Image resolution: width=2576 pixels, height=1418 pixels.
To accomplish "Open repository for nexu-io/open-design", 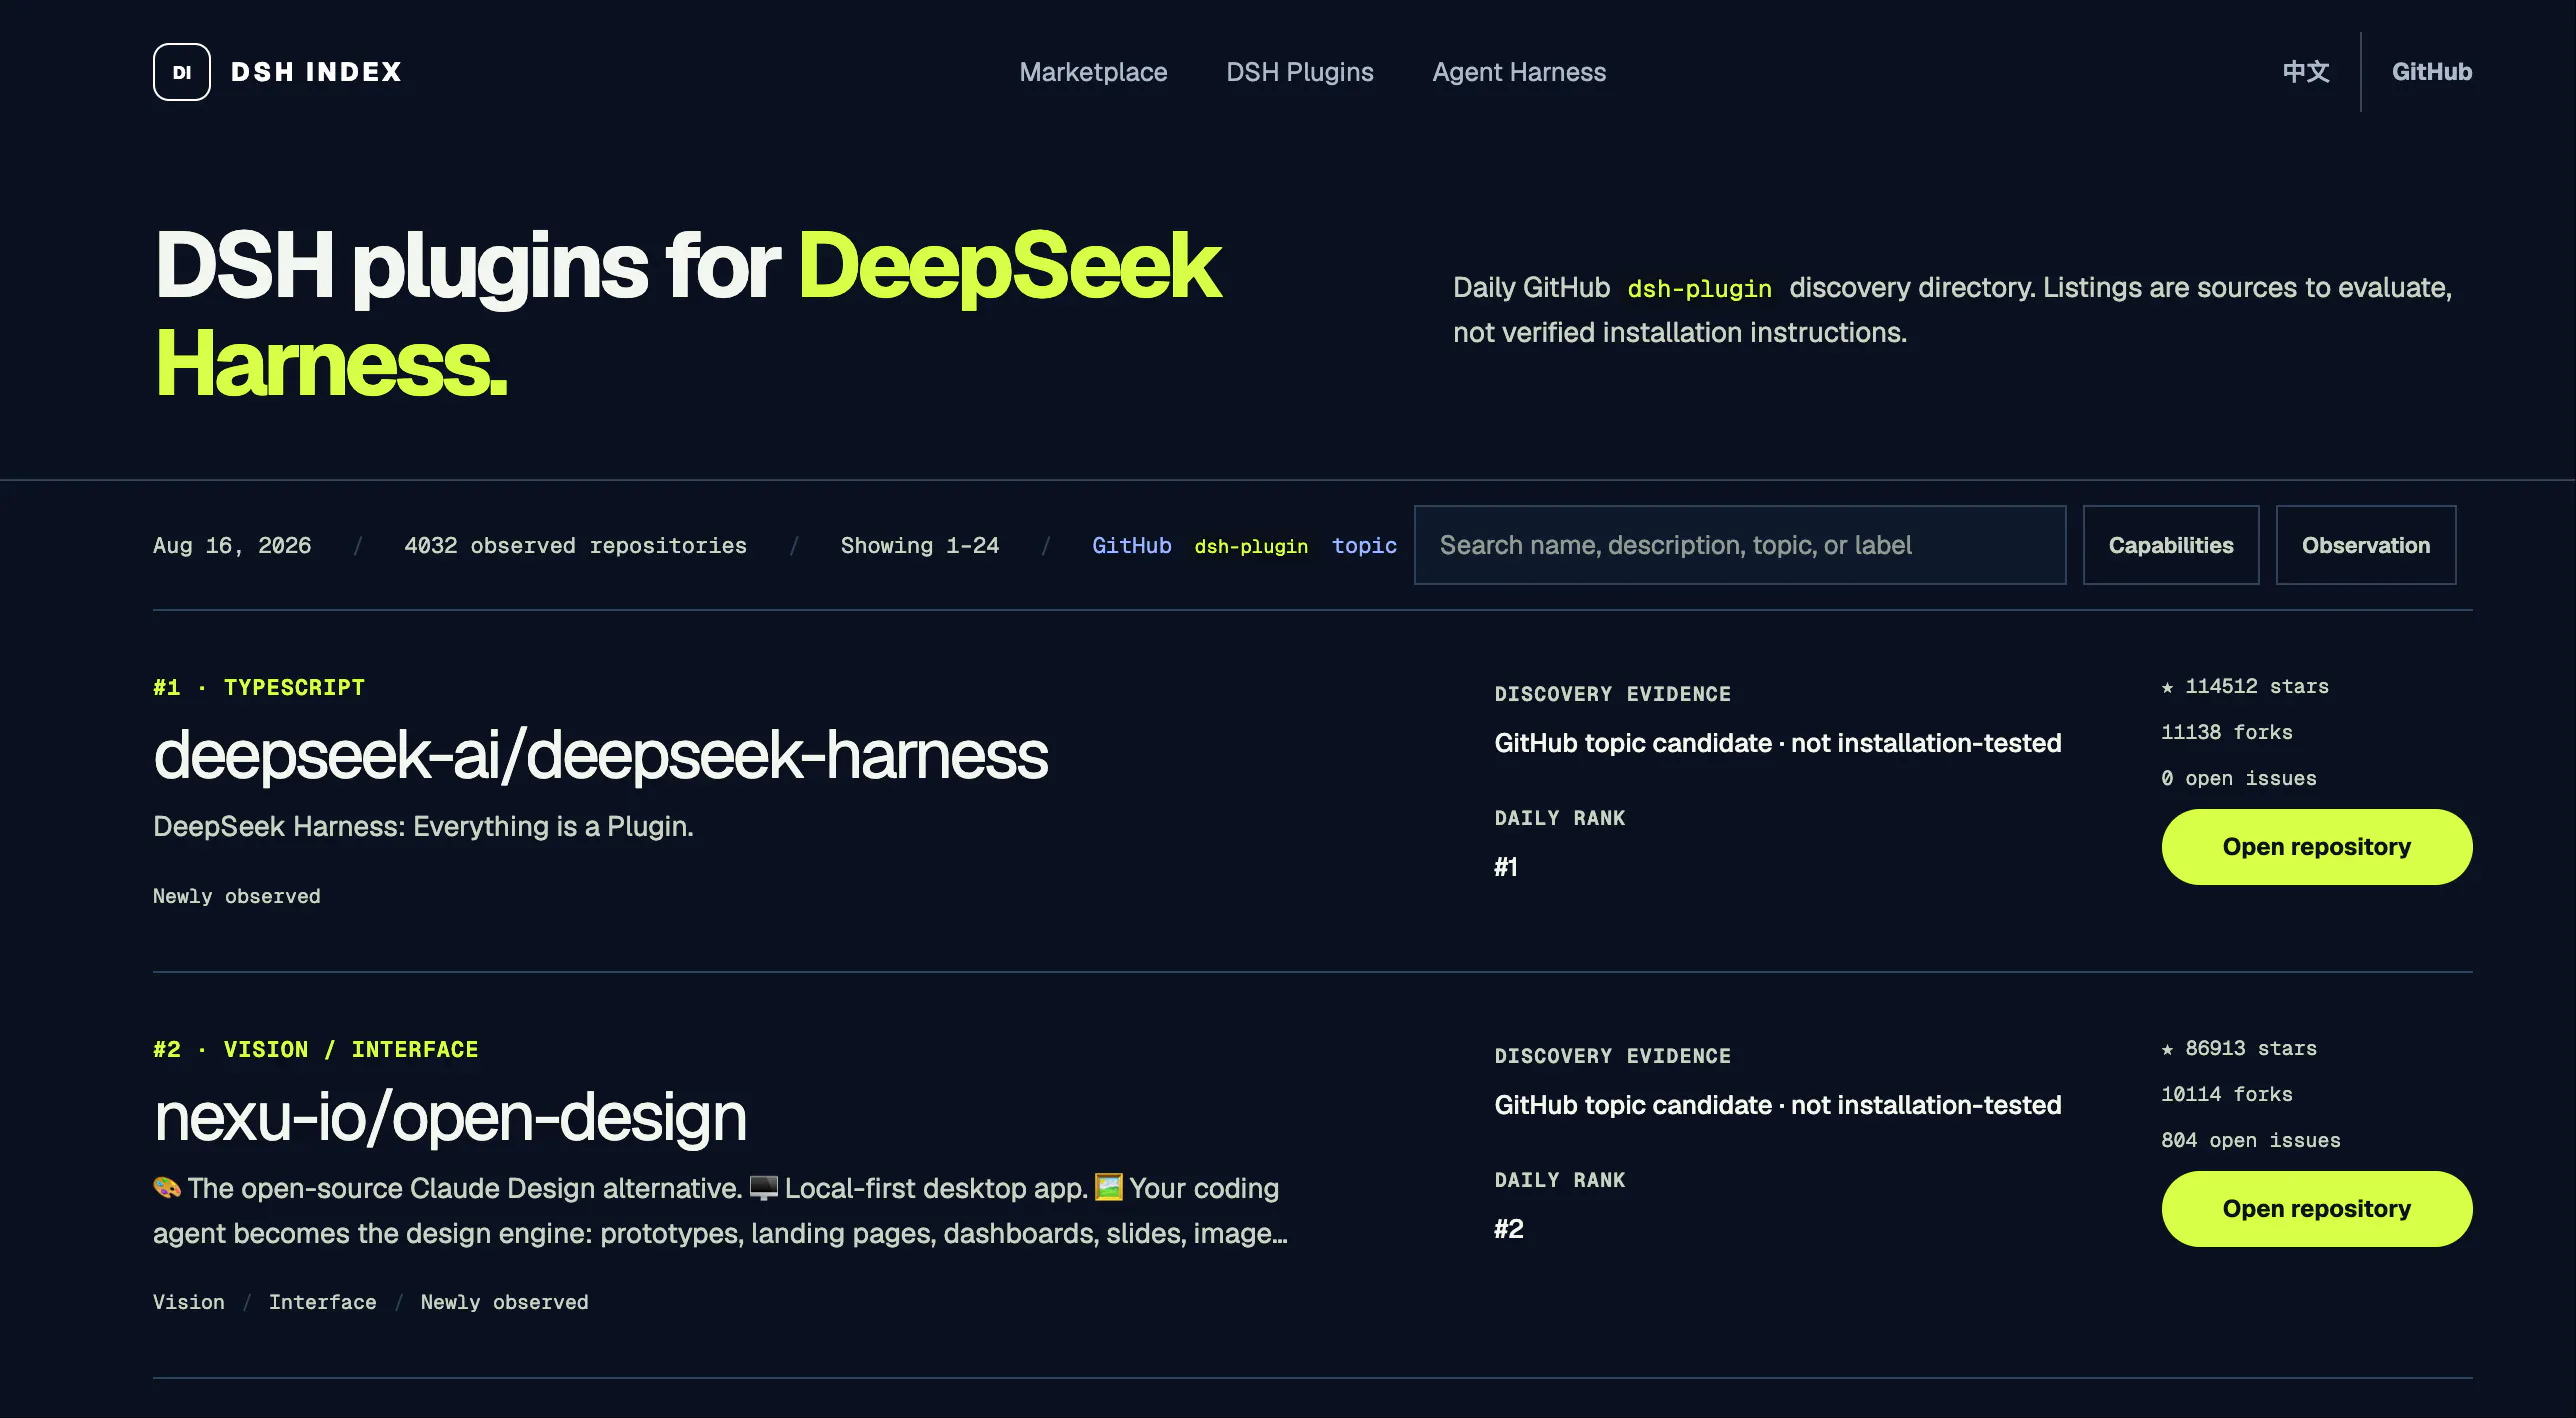I will (x=2317, y=1209).
